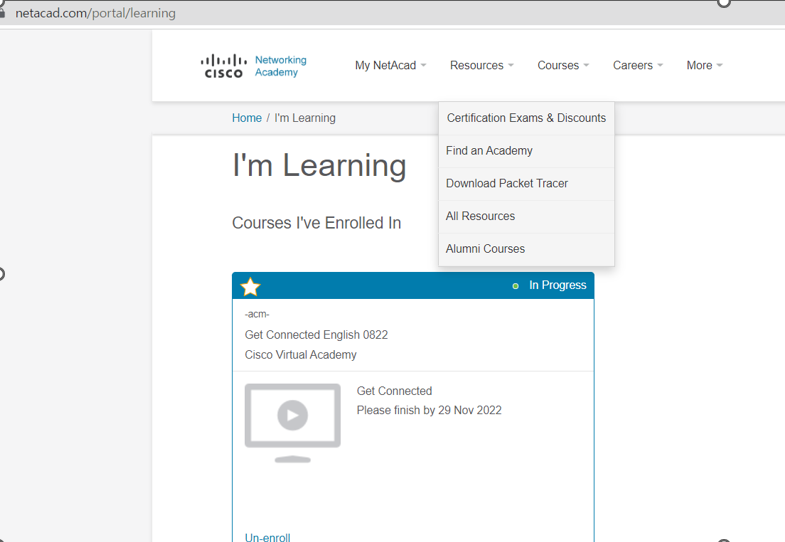Screen dimensions: 785x542
Task: Go to Home breadcrumb link
Action: (246, 118)
